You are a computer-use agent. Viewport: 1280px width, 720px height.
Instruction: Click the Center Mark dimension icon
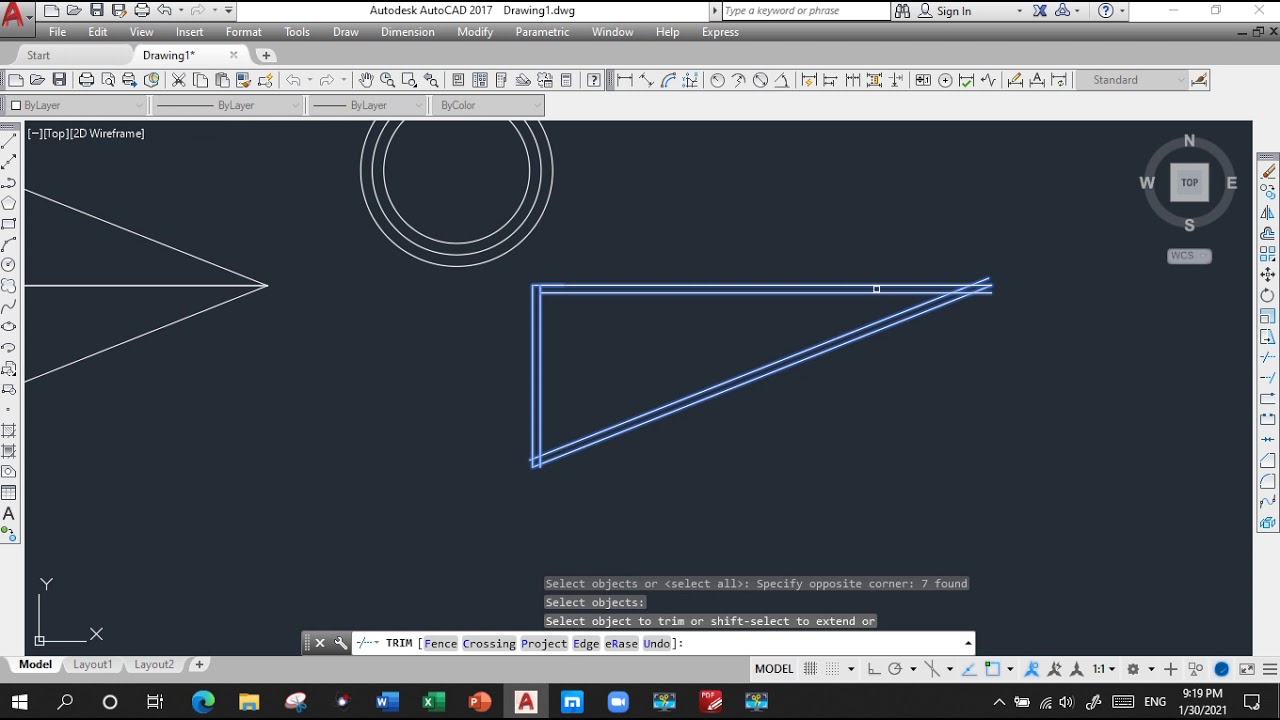(x=944, y=80)
